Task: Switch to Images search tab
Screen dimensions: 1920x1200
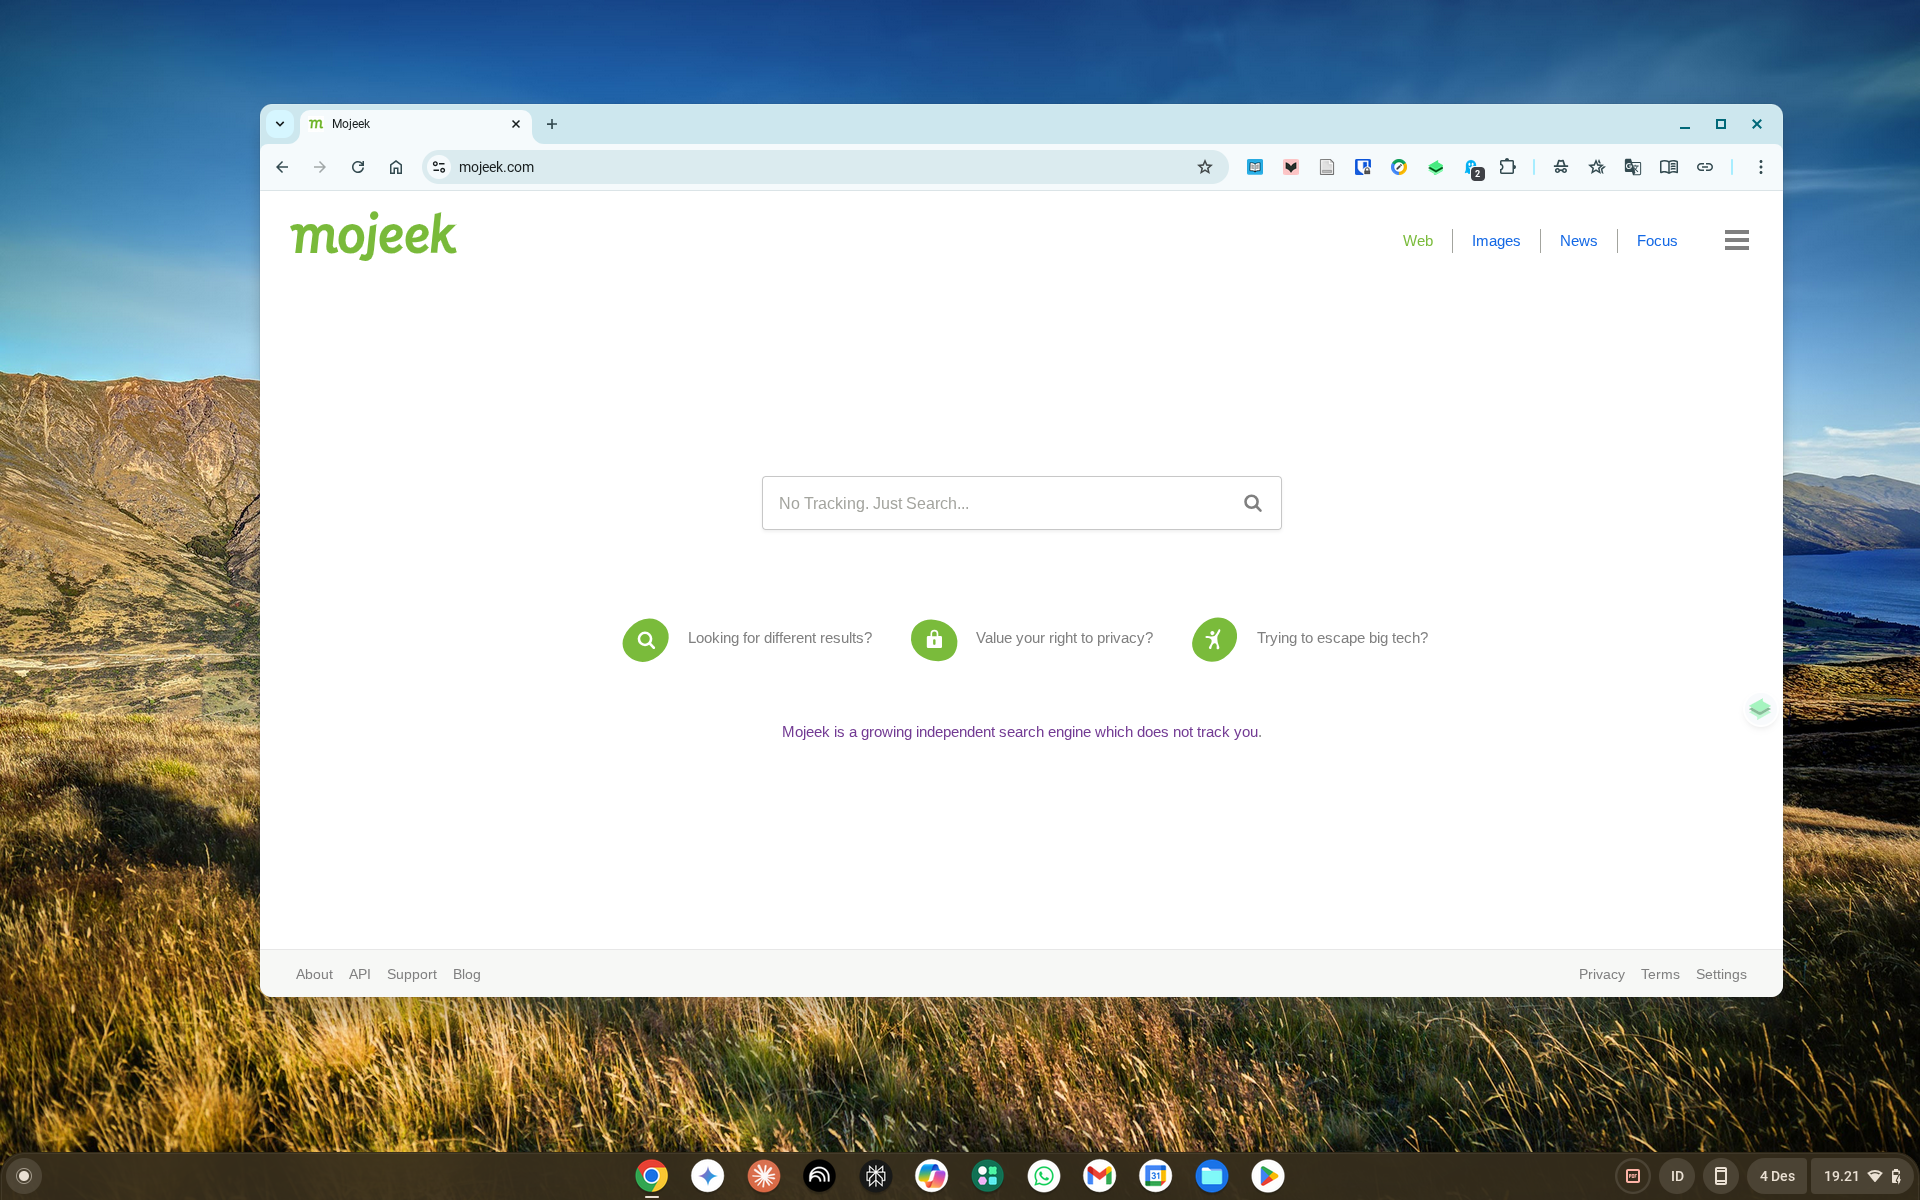Action: 1495,241
